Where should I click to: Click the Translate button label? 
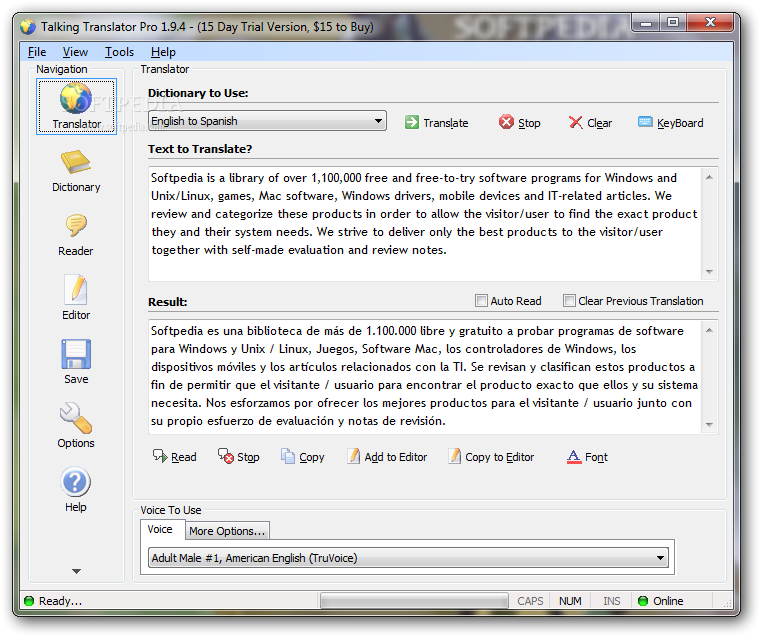tap(446, 123)
